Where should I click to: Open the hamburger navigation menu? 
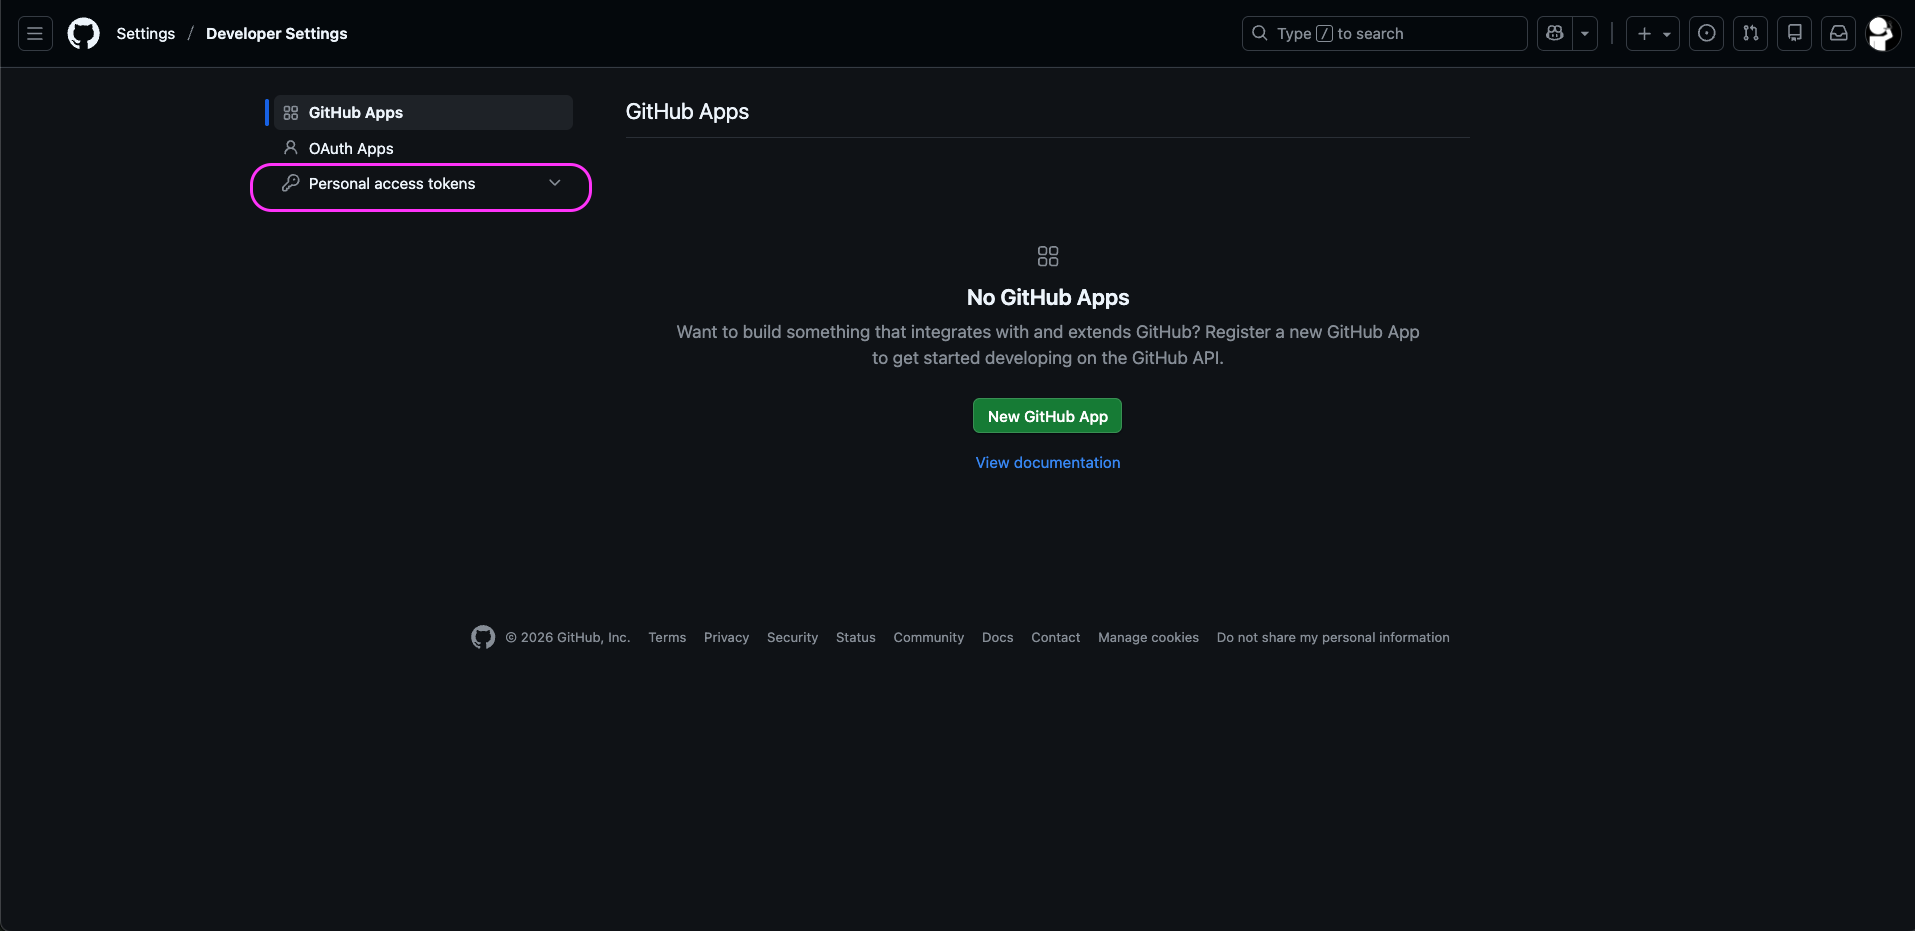[x=35, y=34]
